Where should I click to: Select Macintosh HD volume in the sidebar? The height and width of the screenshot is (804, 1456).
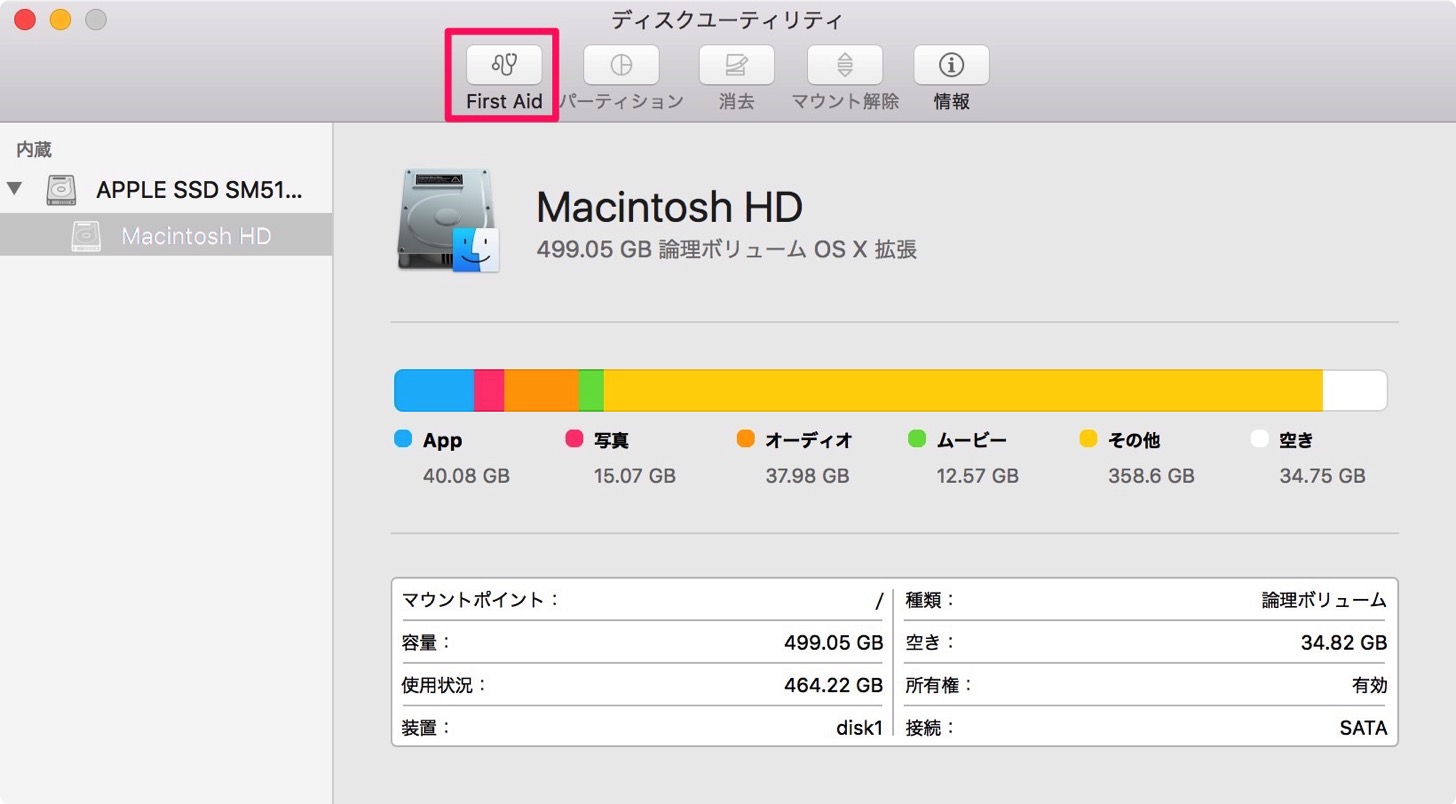tap(166, 236)
